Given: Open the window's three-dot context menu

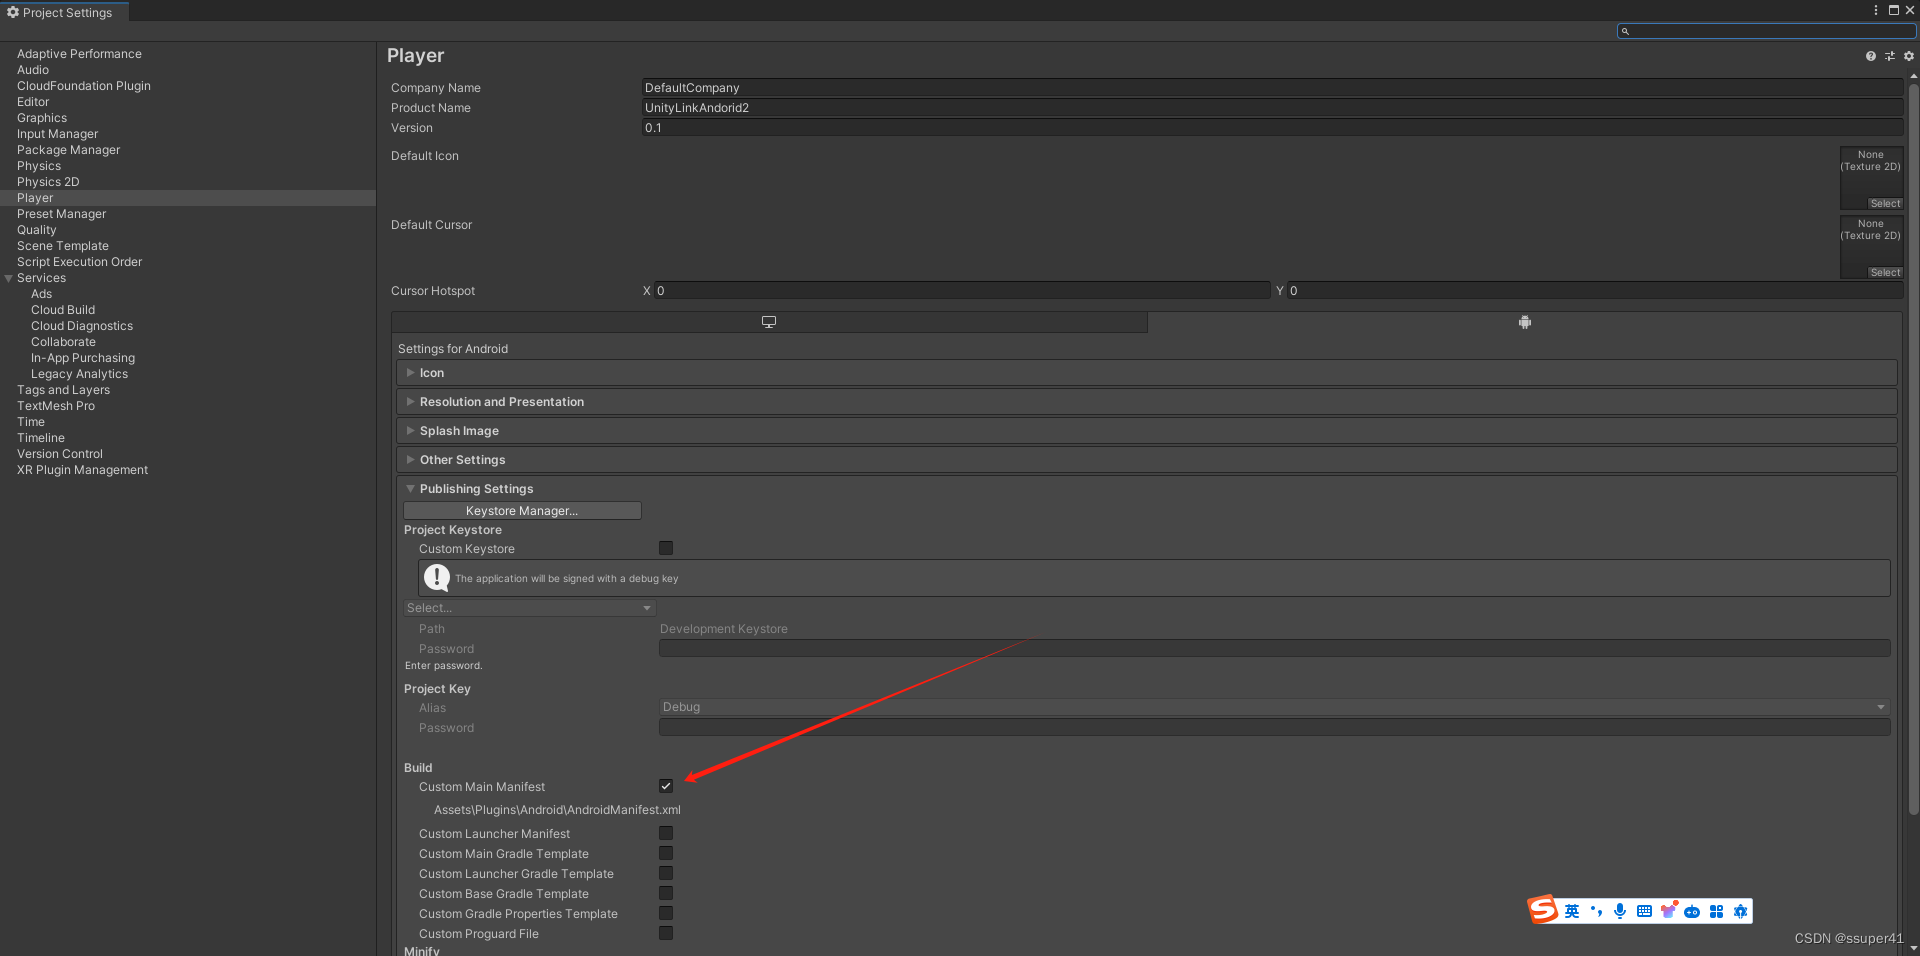Looking at the screenshot, I should pos(1875,10).
